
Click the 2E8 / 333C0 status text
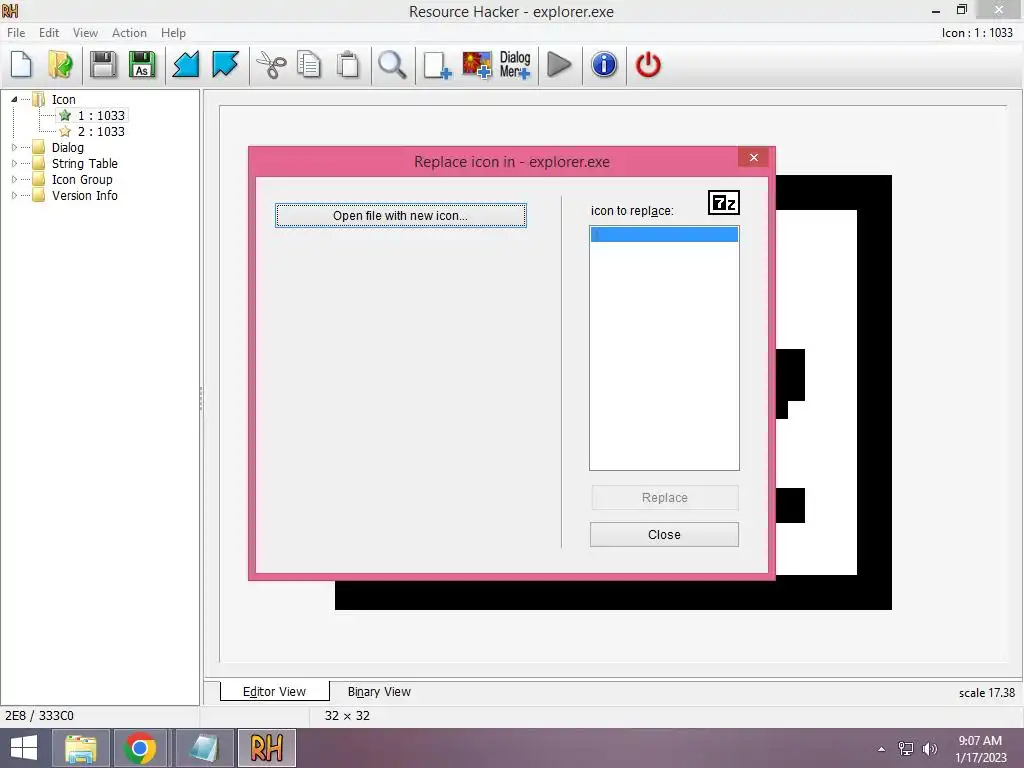(x=39, y=716)
